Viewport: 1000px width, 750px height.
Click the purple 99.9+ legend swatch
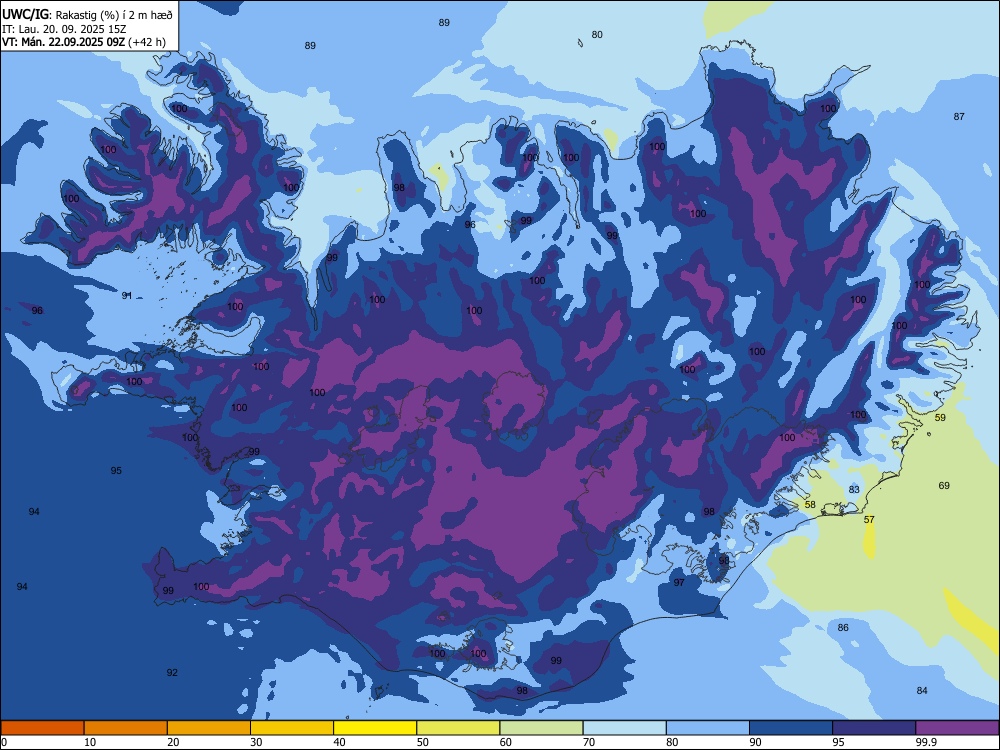tap(957, 728)
